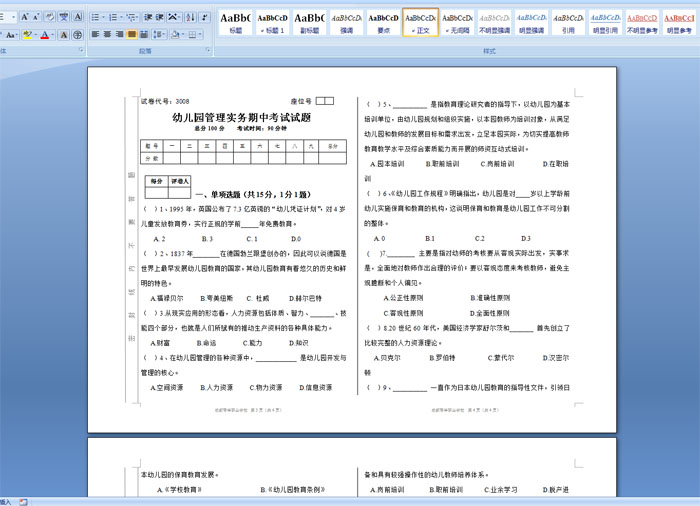This screenshot has width=700, height=506.
Task: Open the highlight color dropdown arrow
Action: (36, 34)
